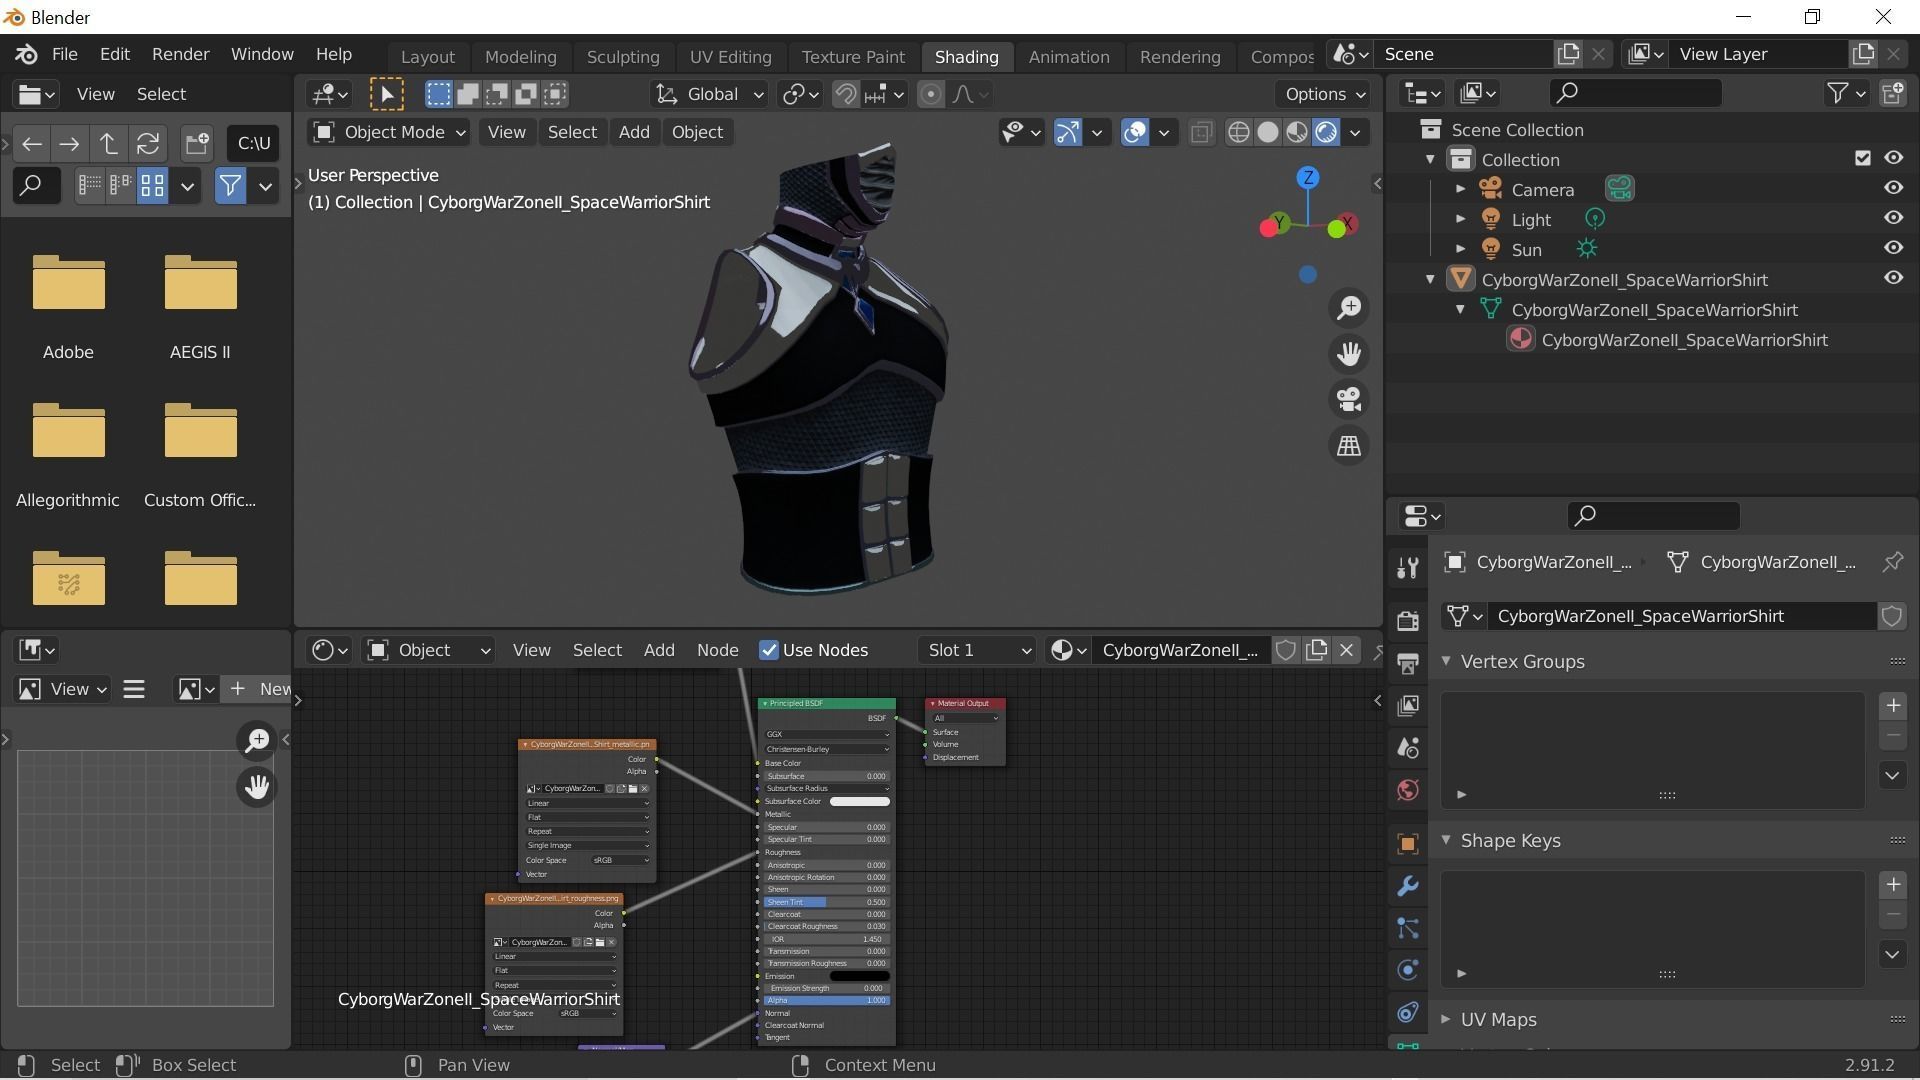Click the zoom magnifier icon in 3D viewport
1920x1080 pixels.
click(1349, 308)
